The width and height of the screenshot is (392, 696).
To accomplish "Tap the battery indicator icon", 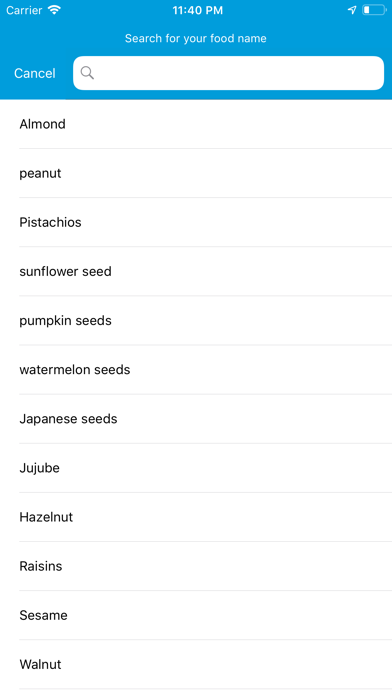I will point(374,10).
